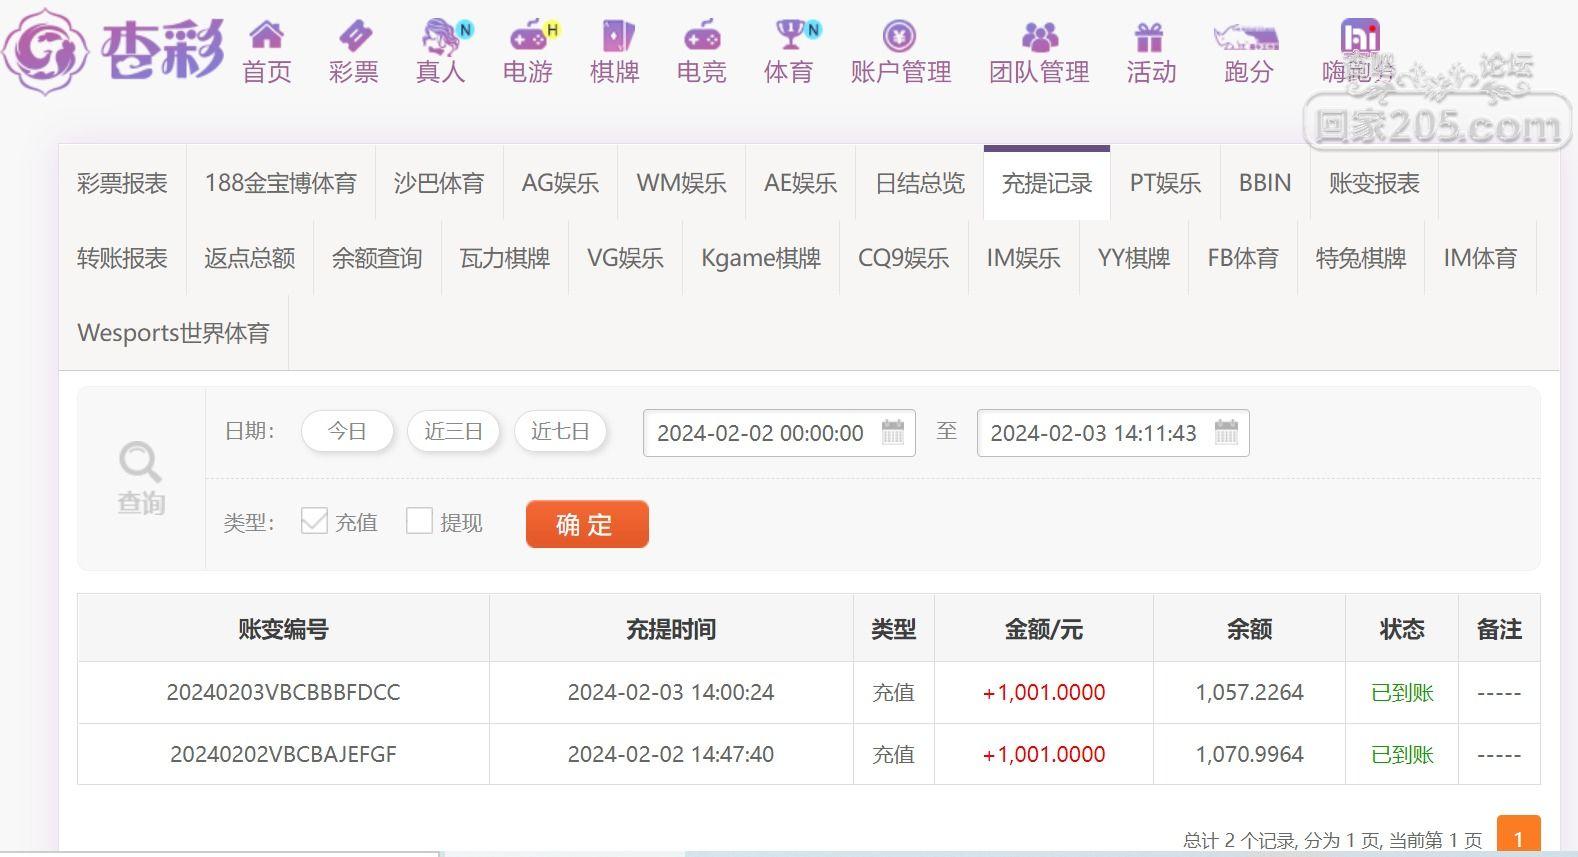Open the 真人 live casino icon

tap(441, 36)
